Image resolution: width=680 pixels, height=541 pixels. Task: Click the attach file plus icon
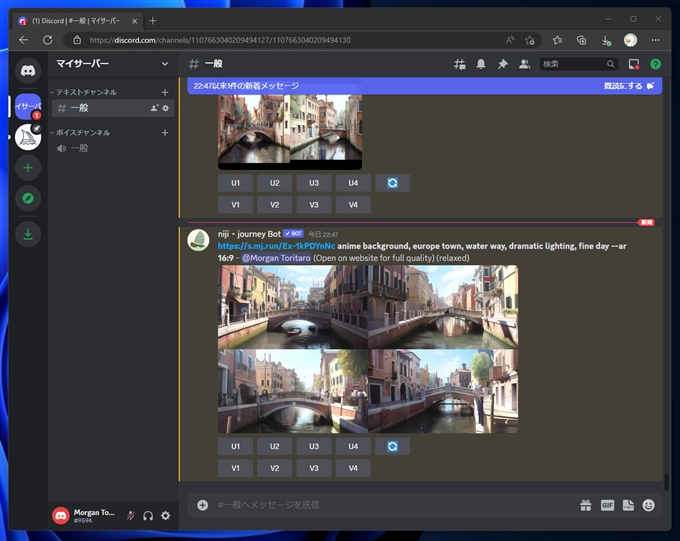pyautogui.click(x=203, y=505)
